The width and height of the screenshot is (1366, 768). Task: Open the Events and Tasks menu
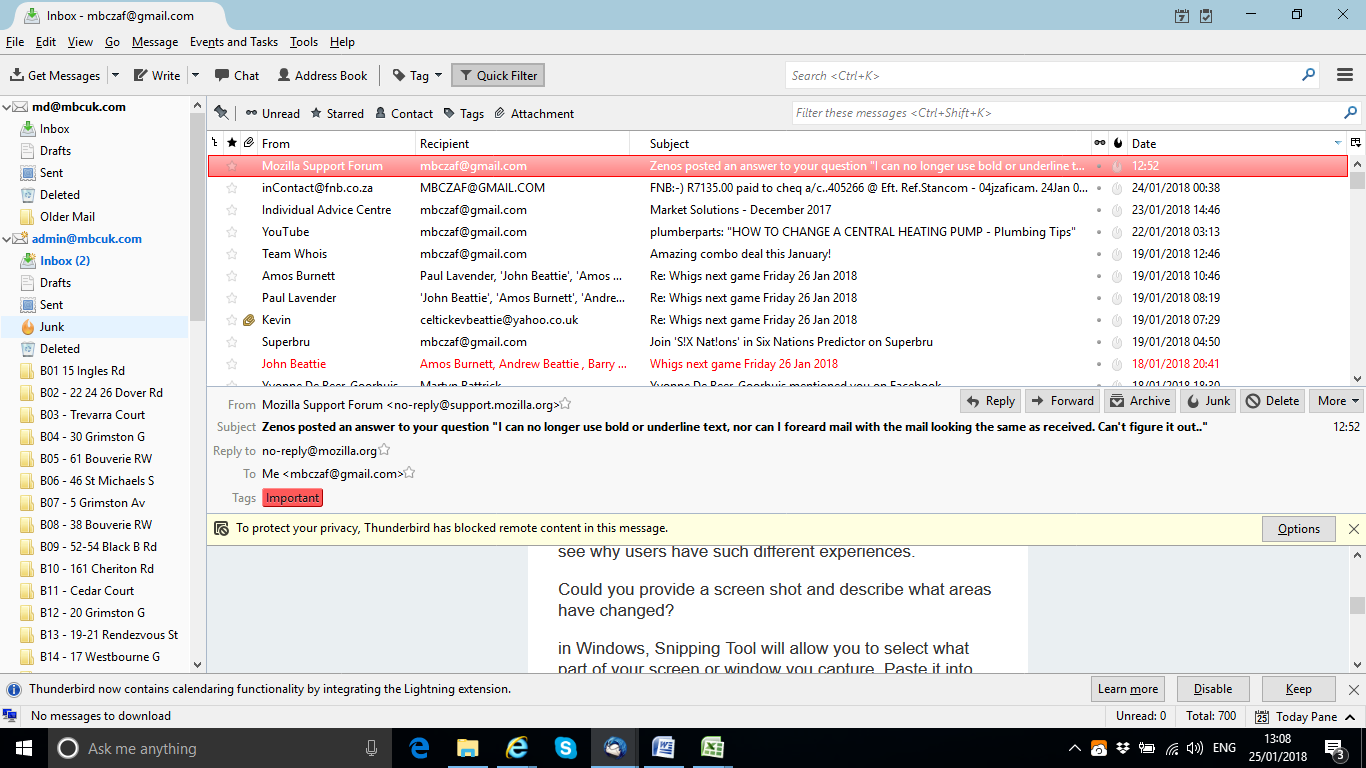click(x=234, y=42)
